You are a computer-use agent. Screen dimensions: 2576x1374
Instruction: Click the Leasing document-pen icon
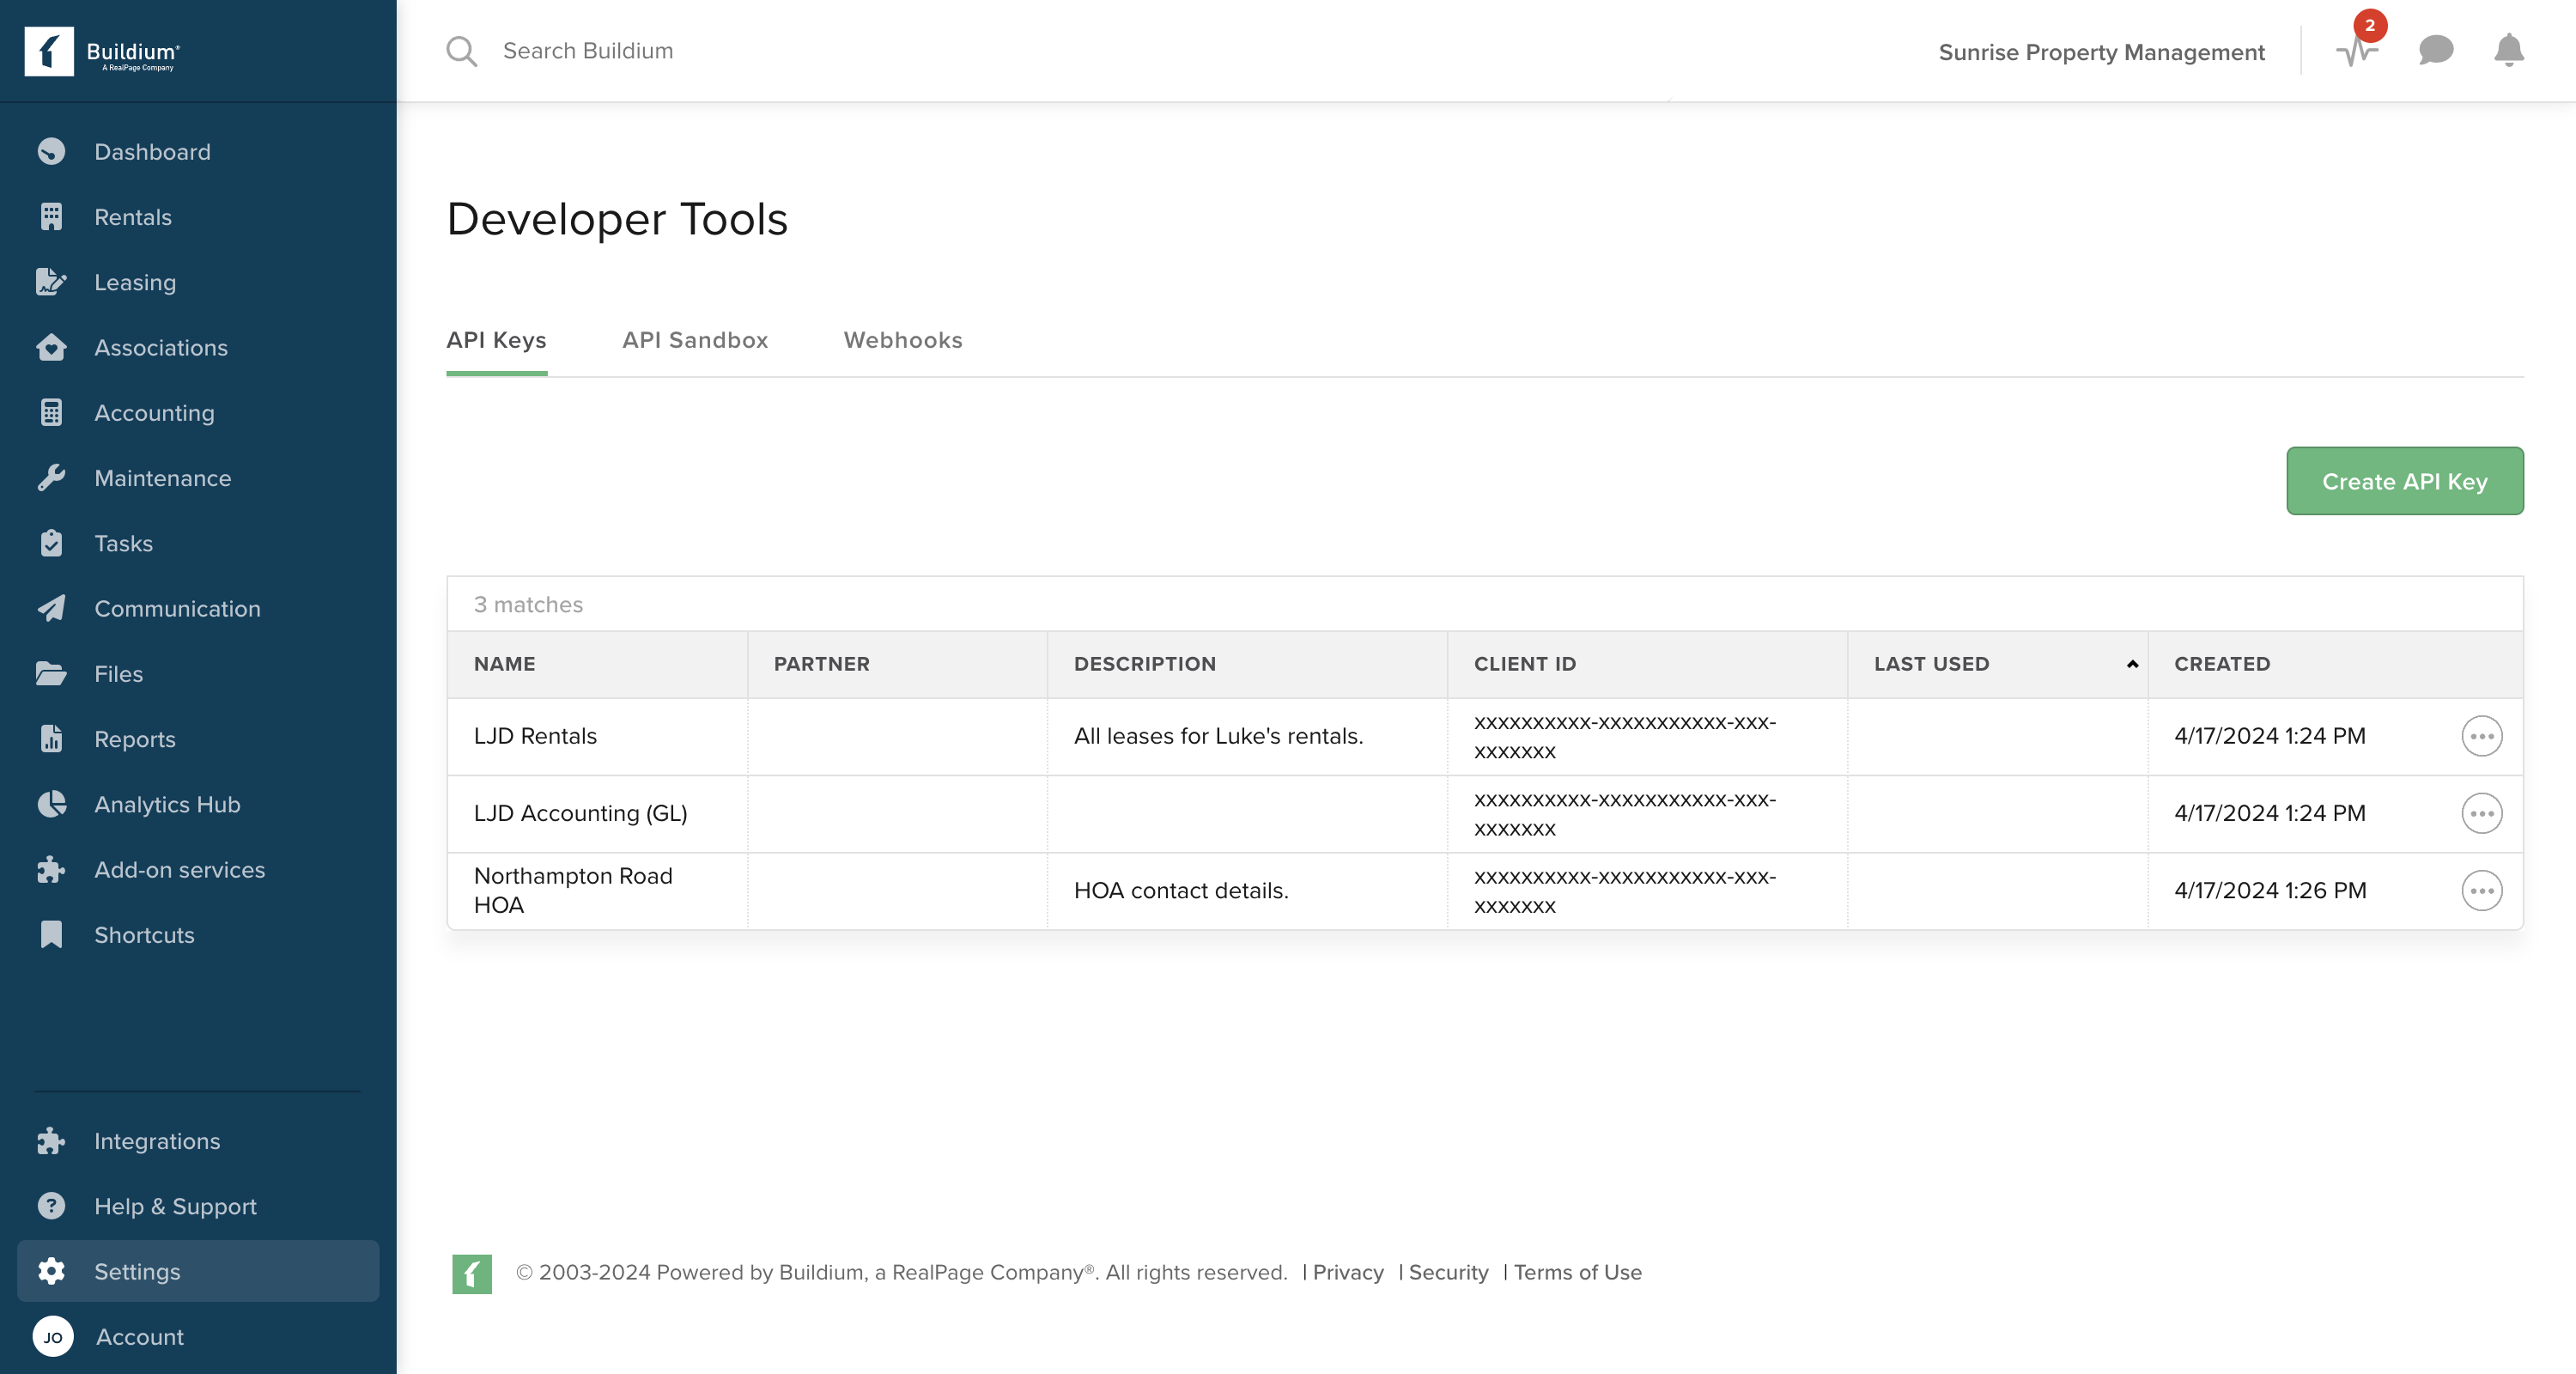(x=51, y=282)
